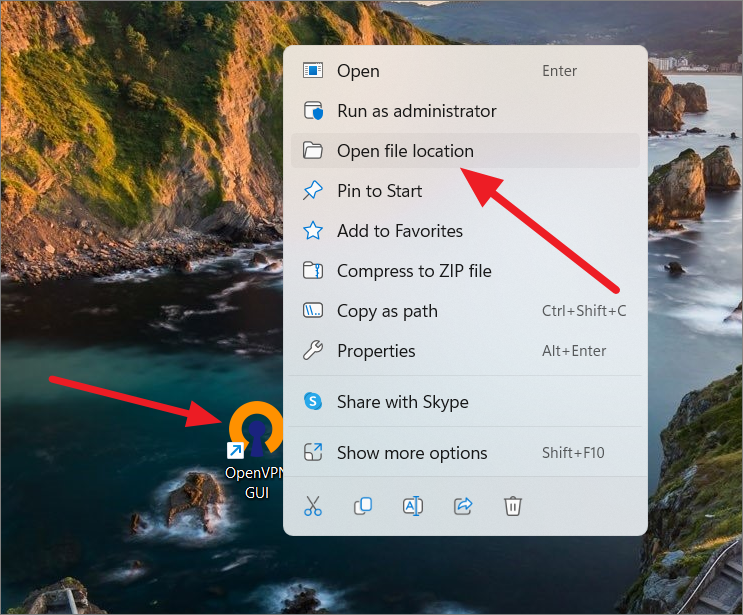The image size is (743, 615).
Task: Select the OpenVPN GUI desktop shortcut
Action: 256,450
